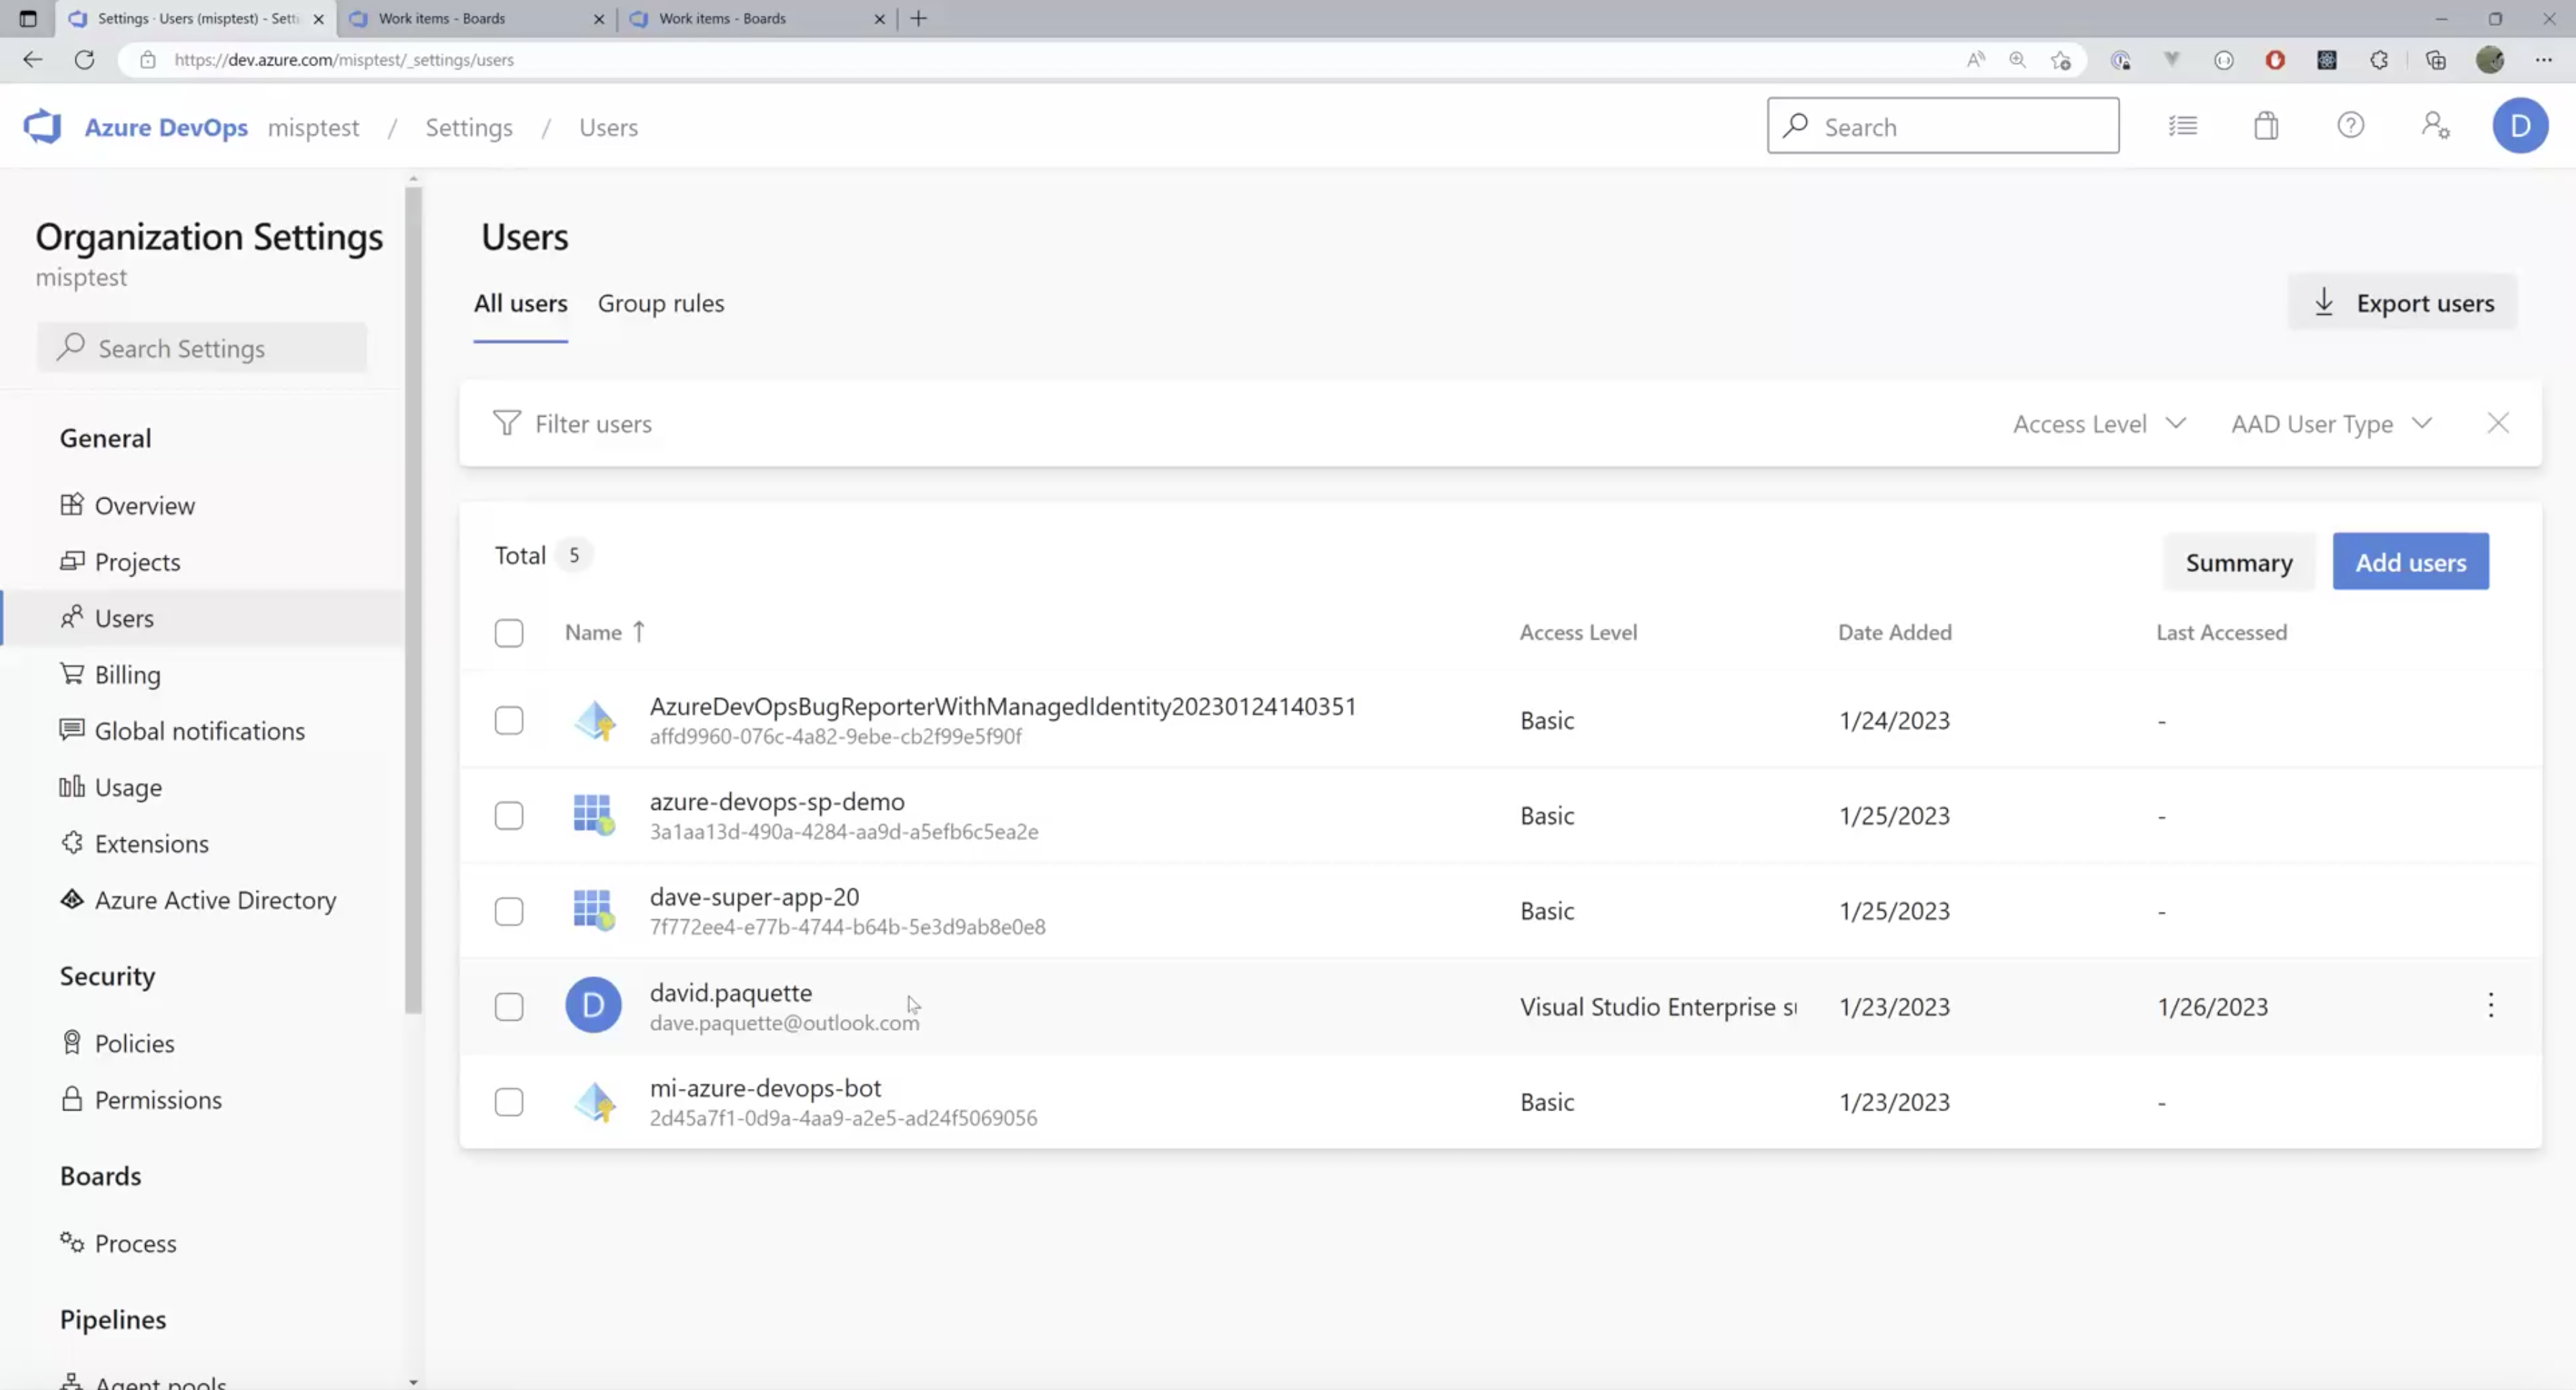Click the david.paquette row more options icon
The height and width of the screenshot is (1390, 2576).
click(2490, 1005)
